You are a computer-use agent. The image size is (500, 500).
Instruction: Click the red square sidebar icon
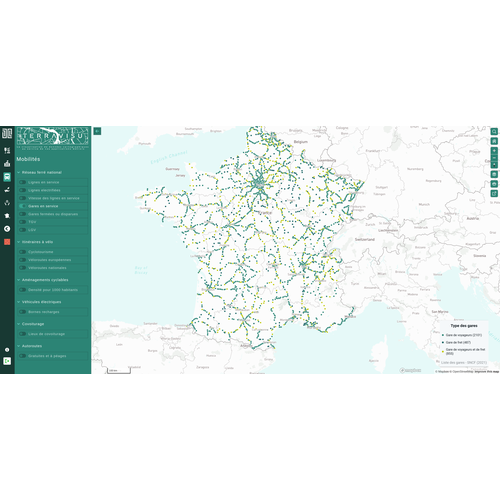click(7, 242)
